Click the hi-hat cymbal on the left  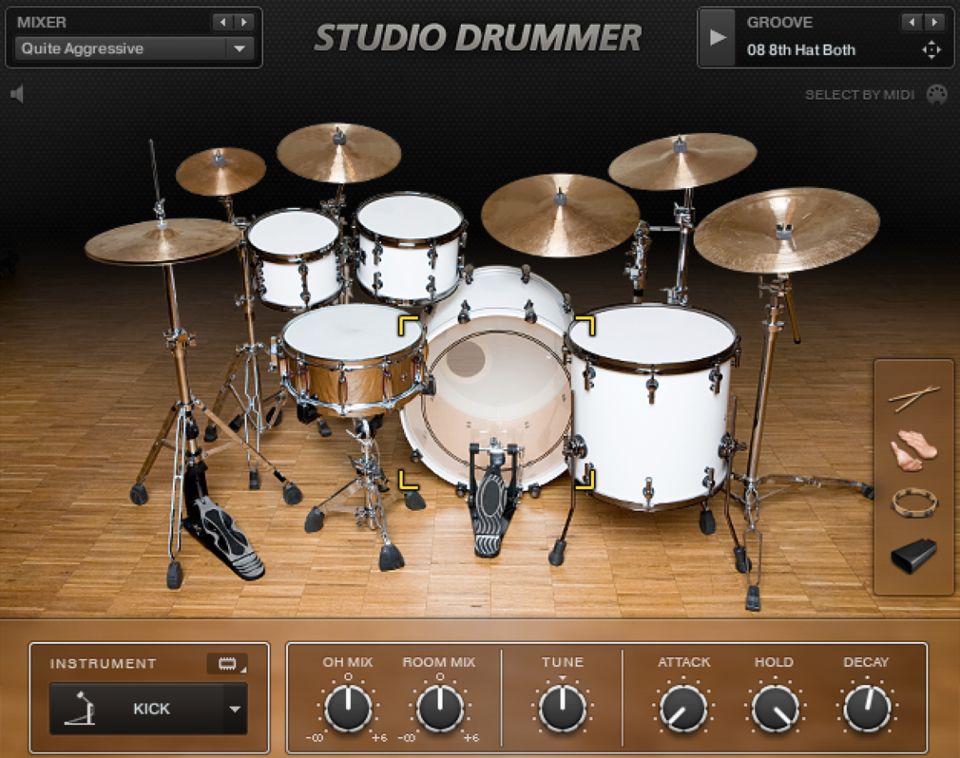162,241
